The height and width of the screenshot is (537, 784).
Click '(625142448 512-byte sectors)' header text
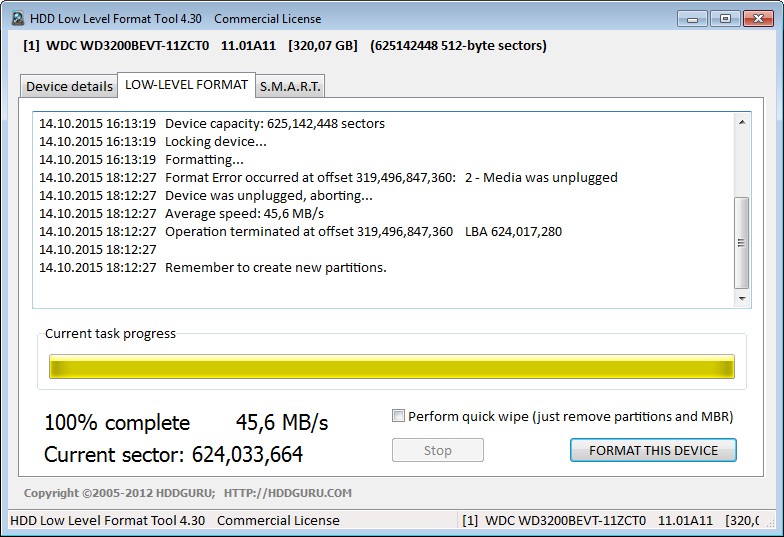click(458, 46)
